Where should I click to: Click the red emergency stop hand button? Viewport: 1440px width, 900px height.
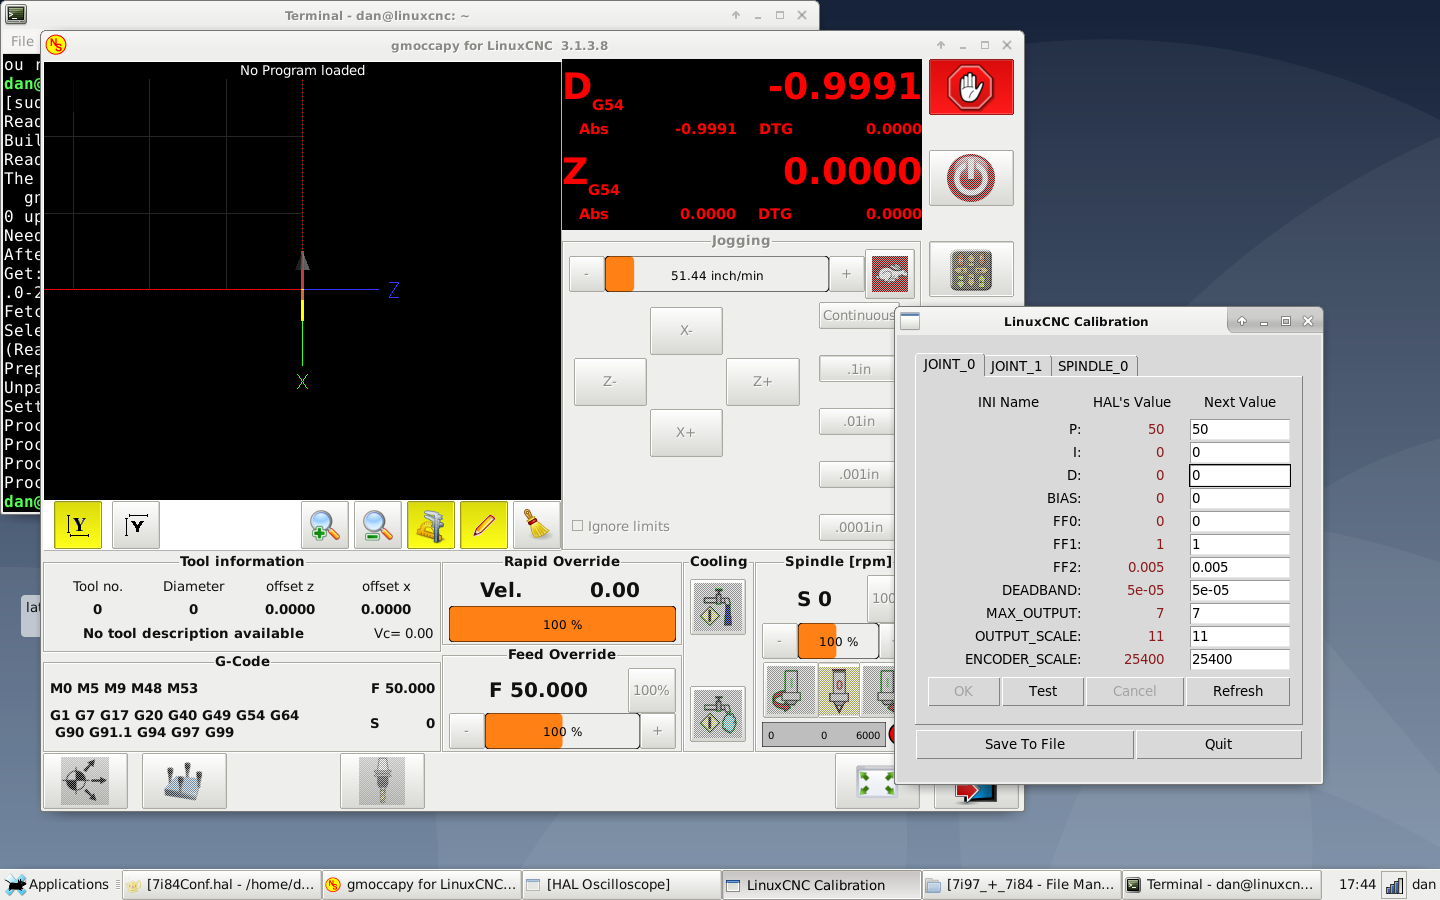[x=971, y=87]
